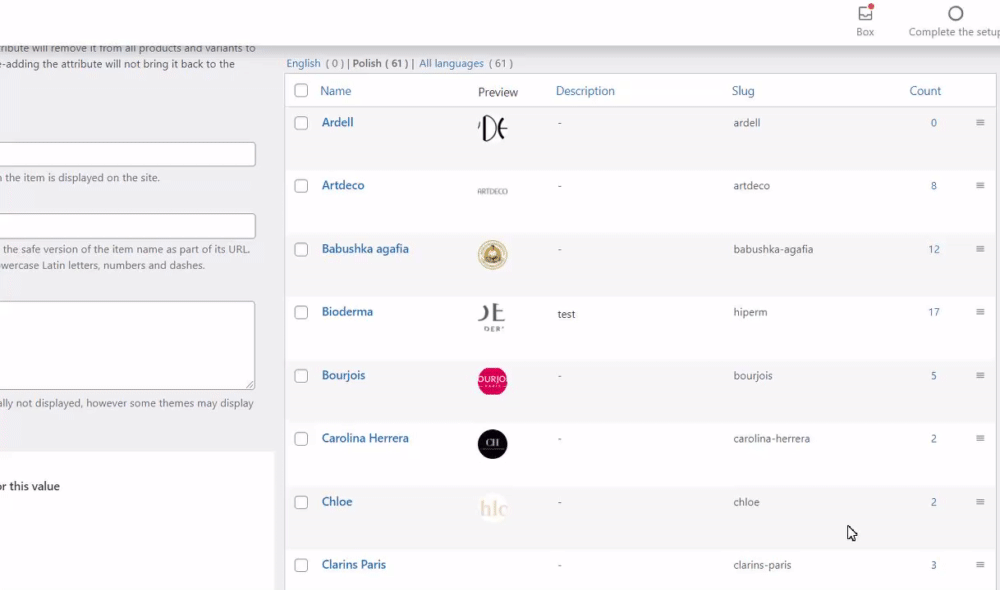Click the drag handle for the Artdeco row

980,186
